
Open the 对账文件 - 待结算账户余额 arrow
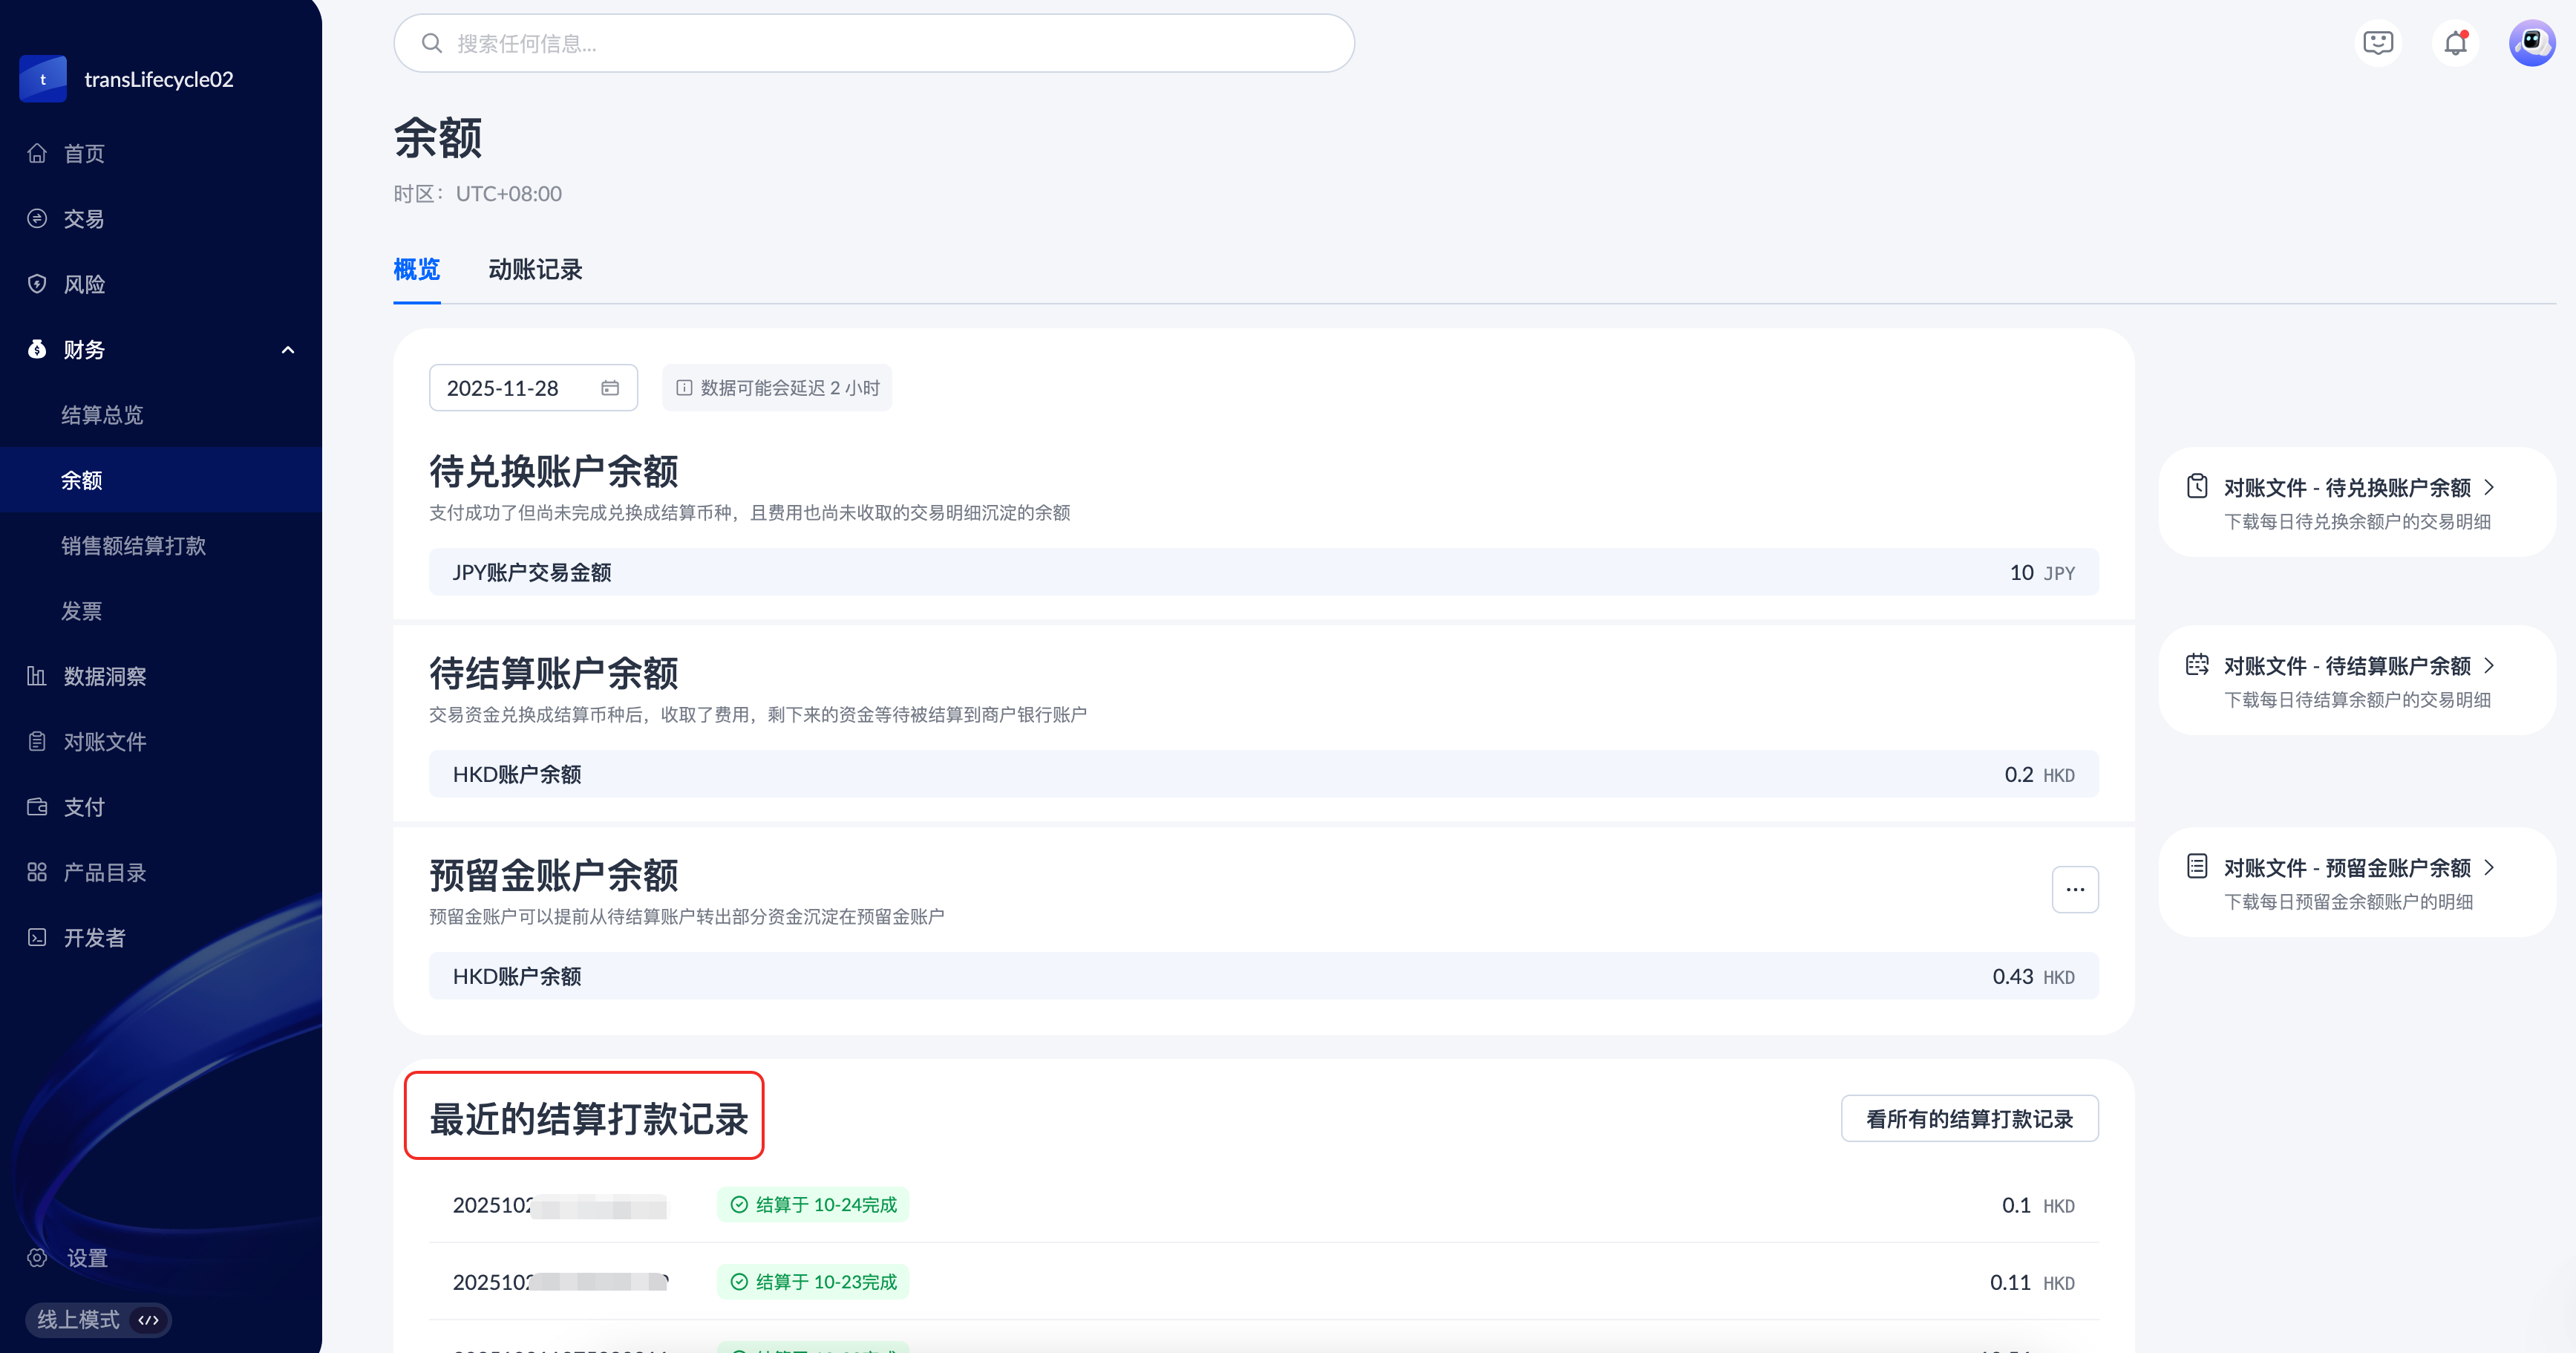2489,665
